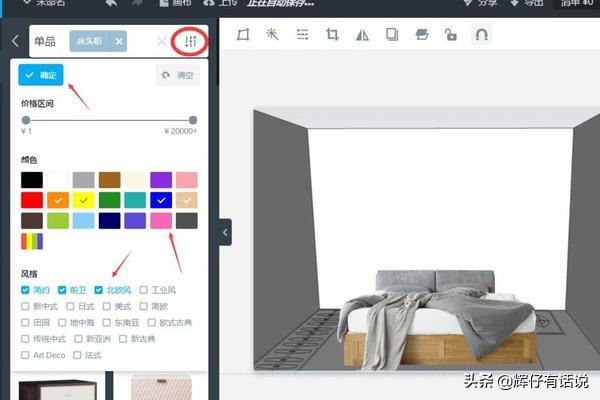Toggle the magnet snap icon
This screenshot has height=400, width=600.
point(481,35)
